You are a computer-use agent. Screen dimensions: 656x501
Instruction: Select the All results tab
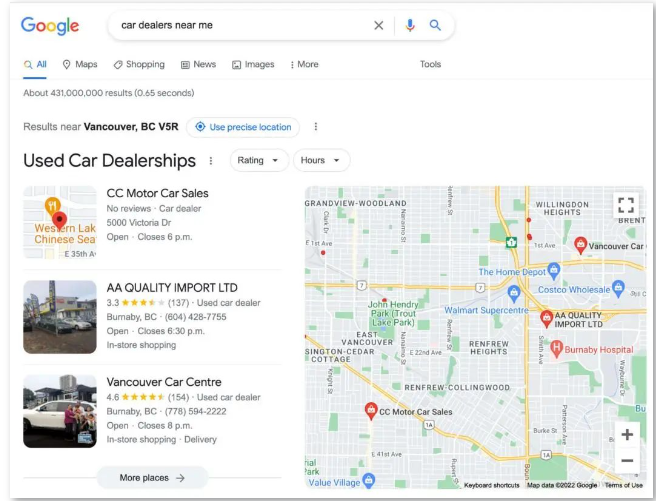pos(35,64)
